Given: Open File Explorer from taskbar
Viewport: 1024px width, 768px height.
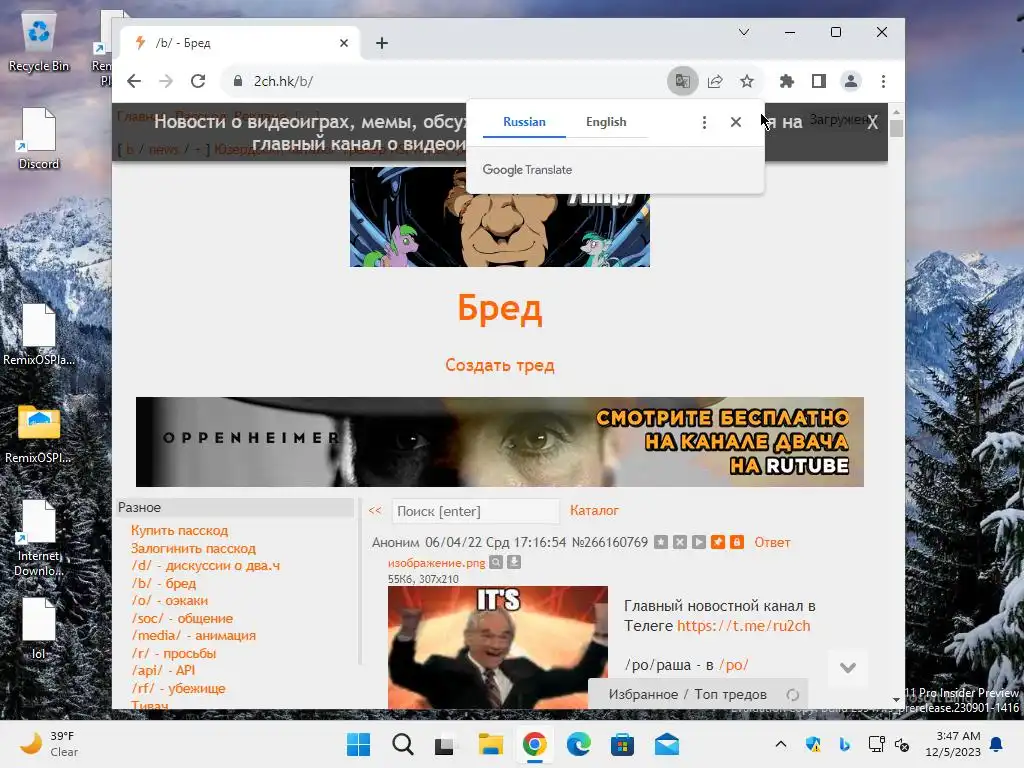Looking at the screenshot, I should [490, 744].
